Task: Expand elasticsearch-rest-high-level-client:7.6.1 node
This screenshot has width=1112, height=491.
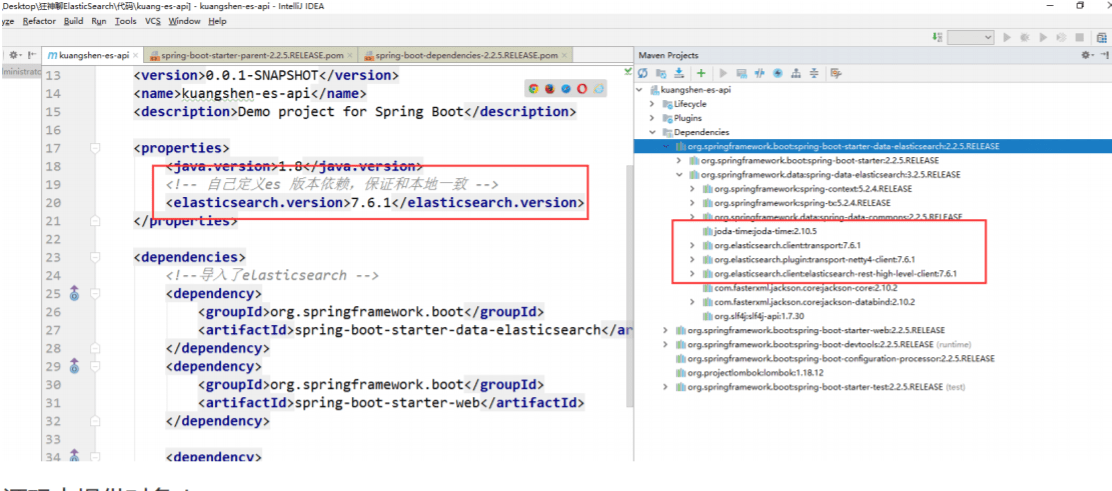Action: [692, 273]
